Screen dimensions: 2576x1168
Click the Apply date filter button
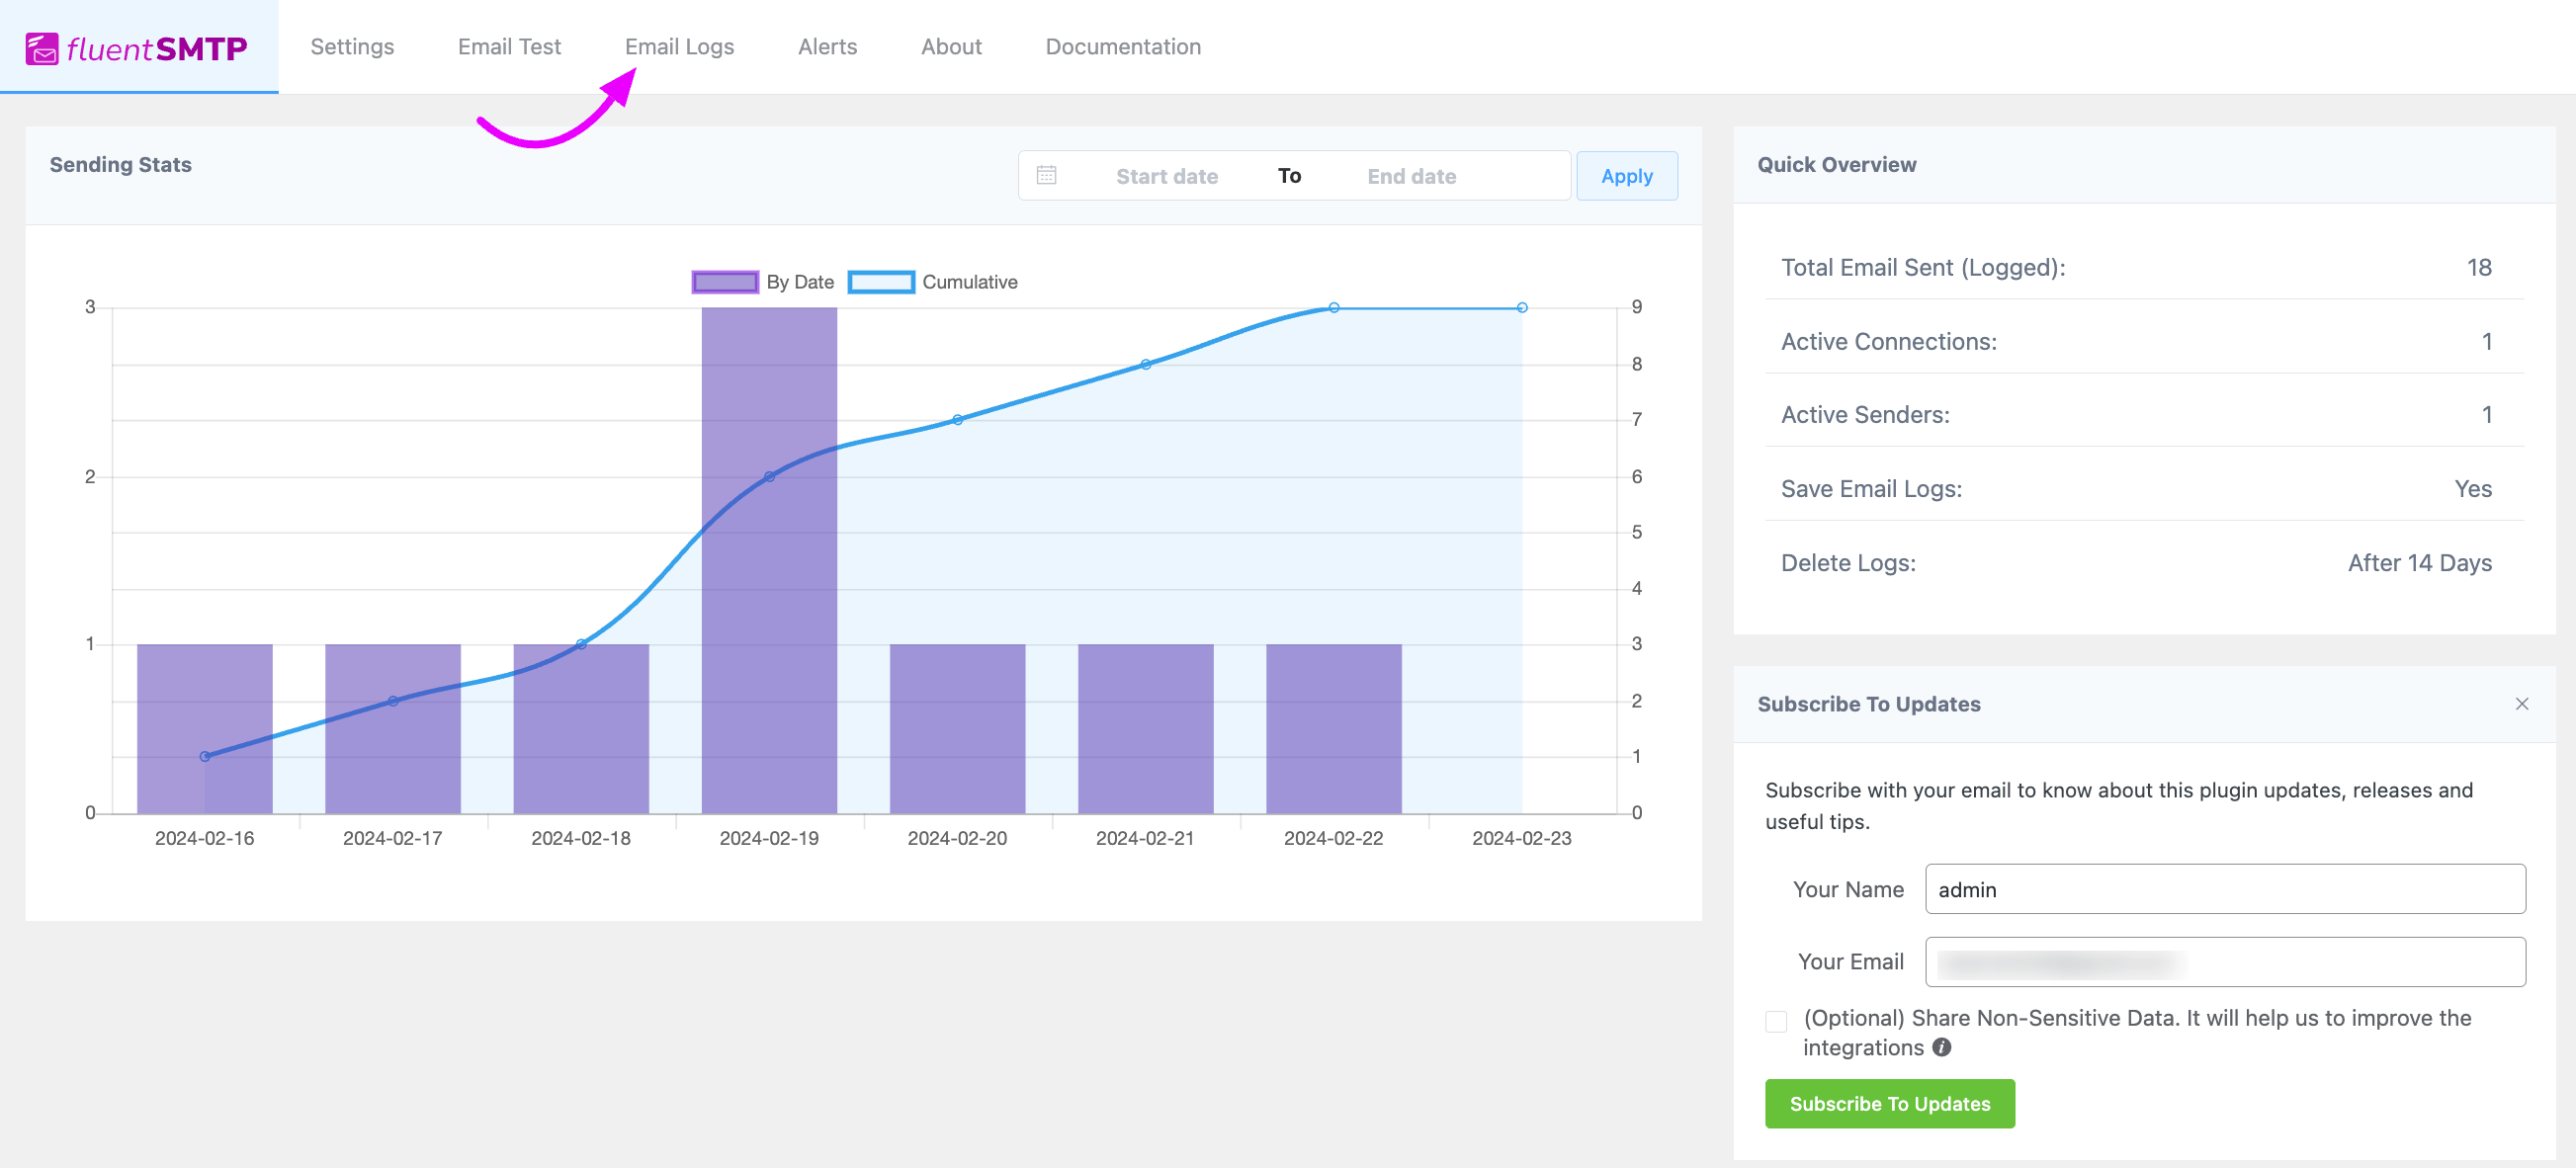(1626, 176)
